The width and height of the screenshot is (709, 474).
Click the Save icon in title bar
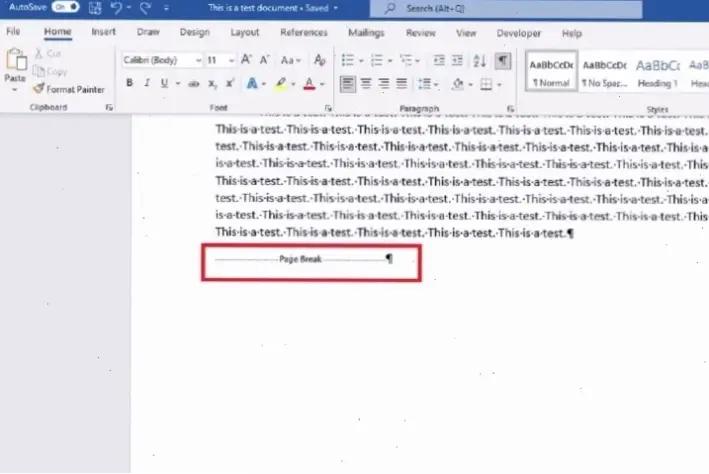click(x=95, y=8)
